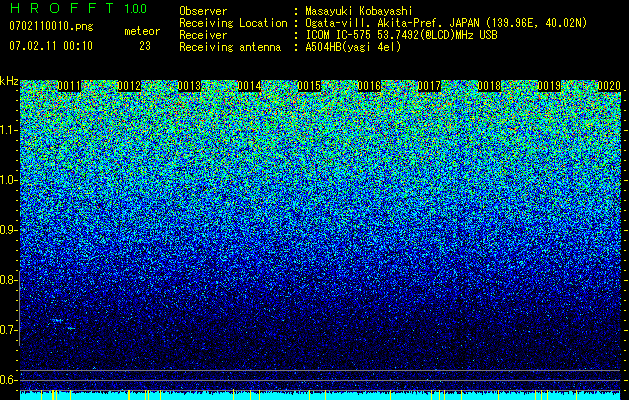Click the 1.1 frequency axis label
The width and height of the screenshot is (629, 400).
(9, 130)
